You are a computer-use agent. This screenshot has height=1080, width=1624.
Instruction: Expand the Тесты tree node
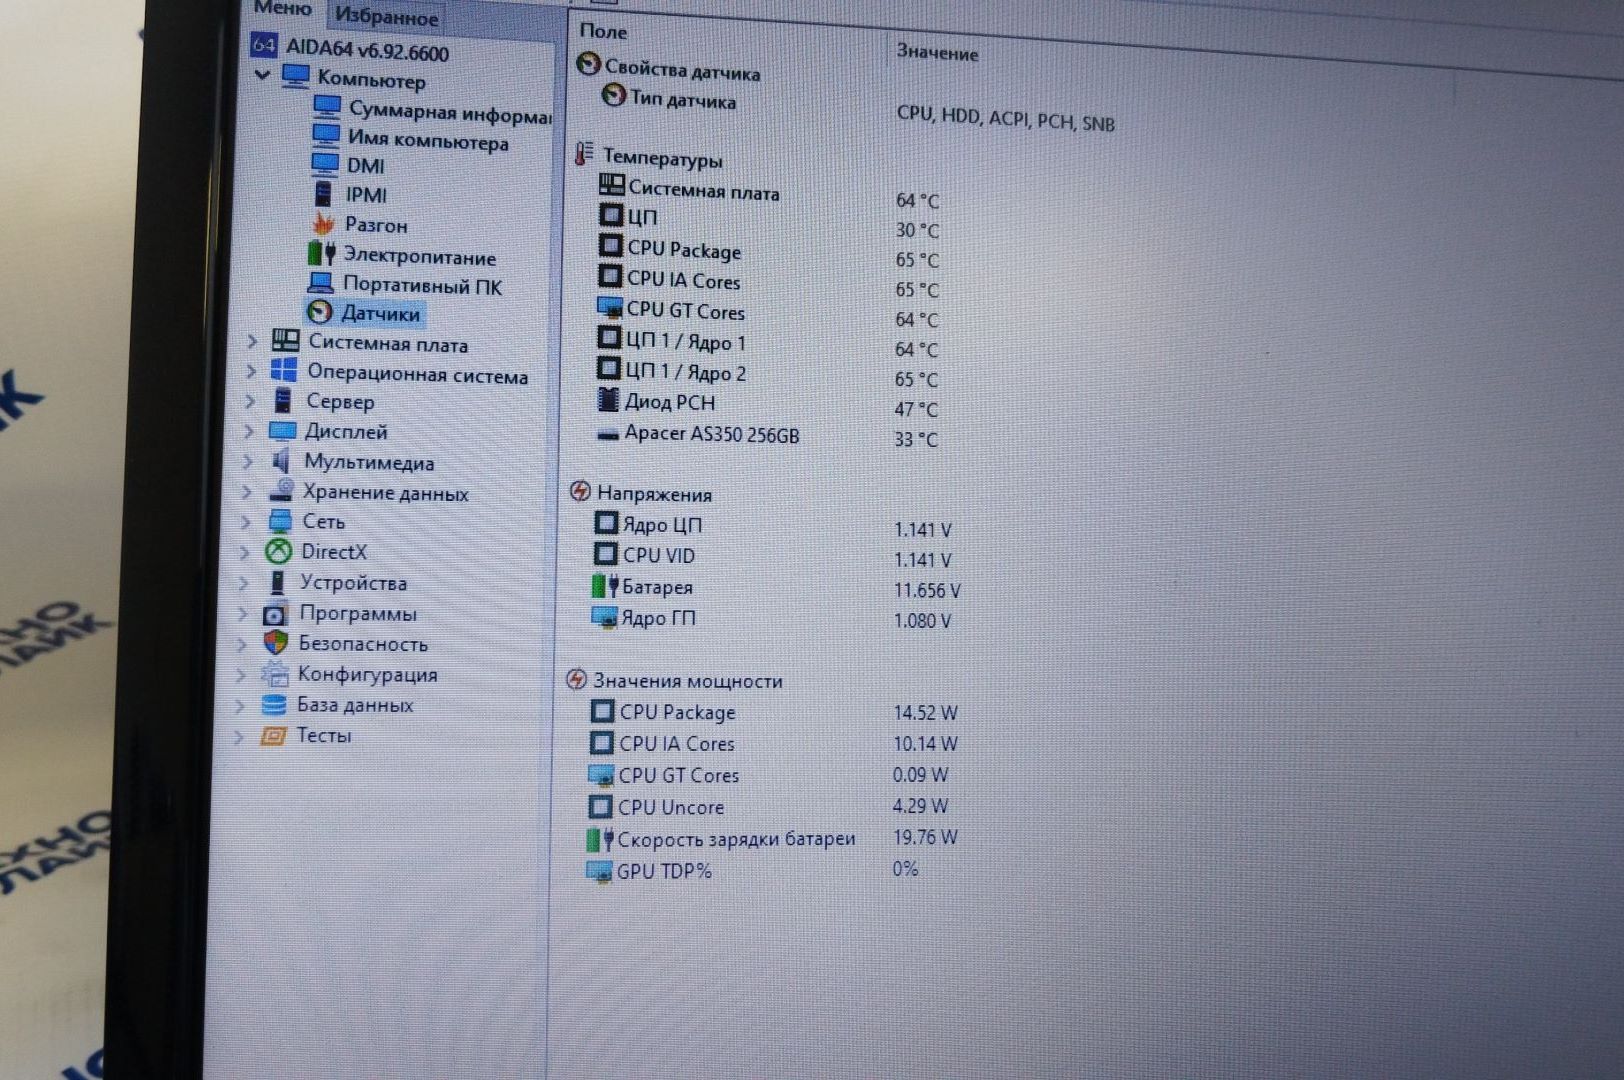(x=239, y=737)
